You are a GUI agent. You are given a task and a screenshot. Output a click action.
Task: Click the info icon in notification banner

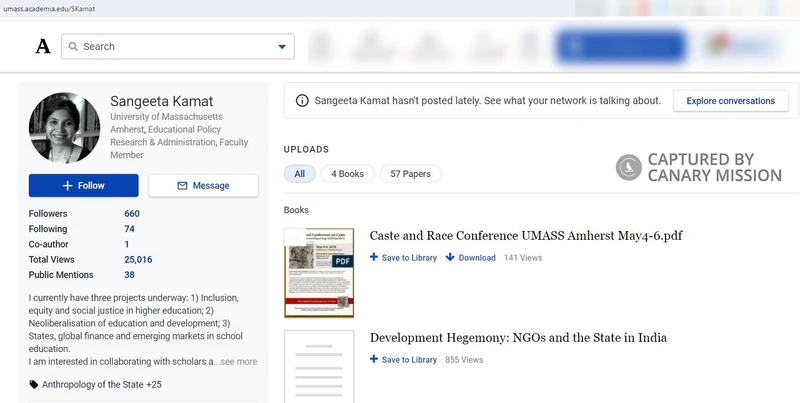[x=302, y=101]
